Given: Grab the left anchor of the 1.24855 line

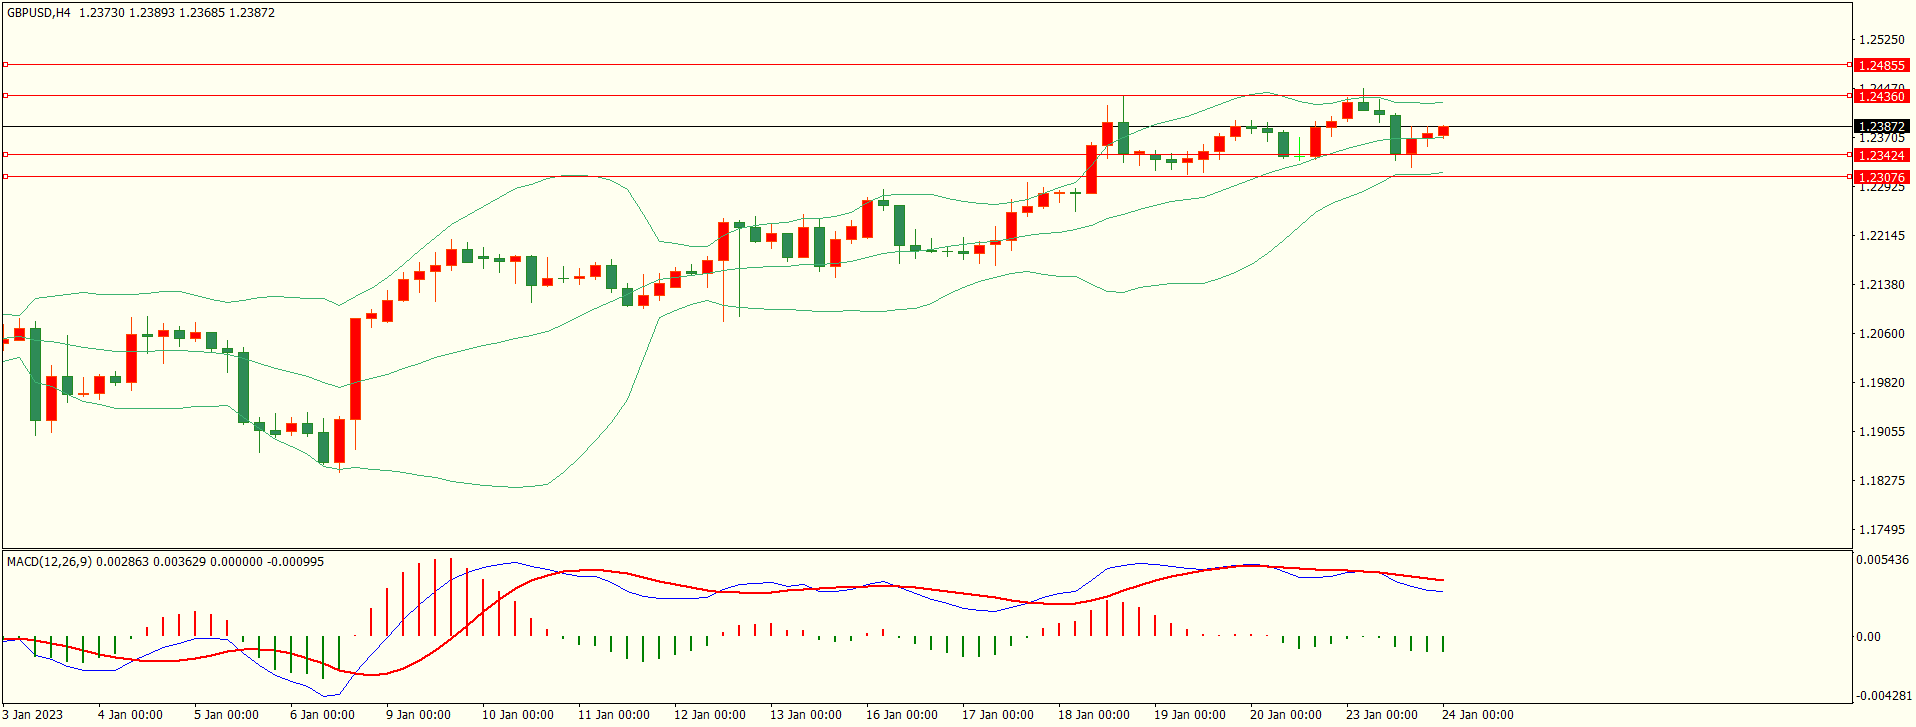Looking at the screenshot, I should pos(5,65).
